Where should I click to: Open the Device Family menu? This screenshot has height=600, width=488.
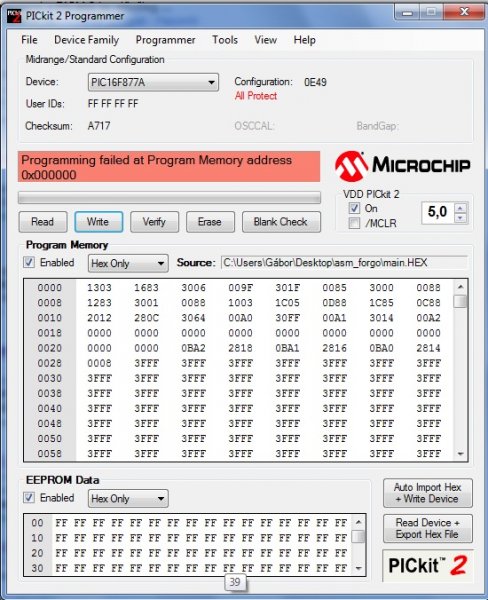pos(87,40)
